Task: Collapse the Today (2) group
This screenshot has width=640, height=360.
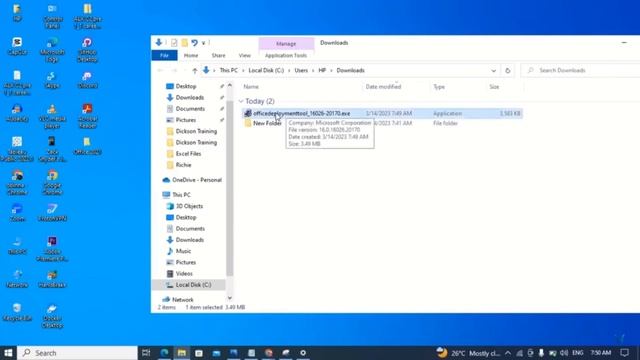Action: pyautogui.click(x=241, y=101)
